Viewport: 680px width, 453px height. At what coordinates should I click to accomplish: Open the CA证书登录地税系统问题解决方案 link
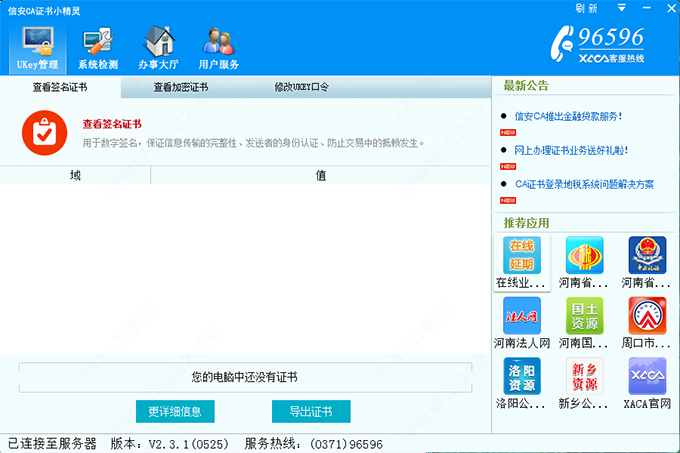(x=584, y=184)
